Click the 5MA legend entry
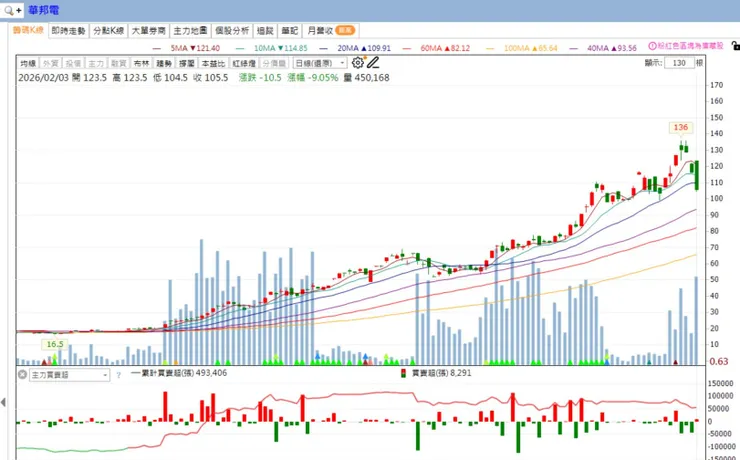 pyautogui.click(x=186, y=48)
